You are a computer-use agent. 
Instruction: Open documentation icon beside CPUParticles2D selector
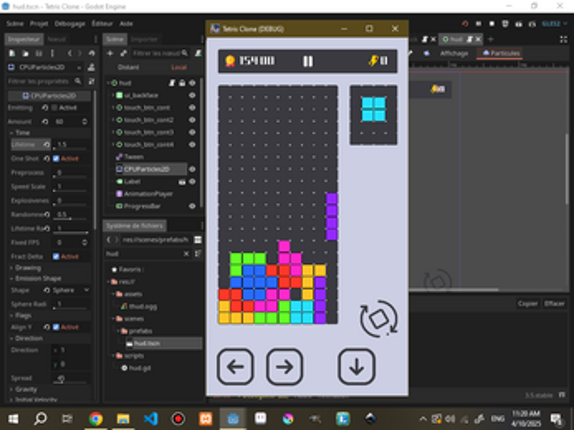[x=91, y=67]
